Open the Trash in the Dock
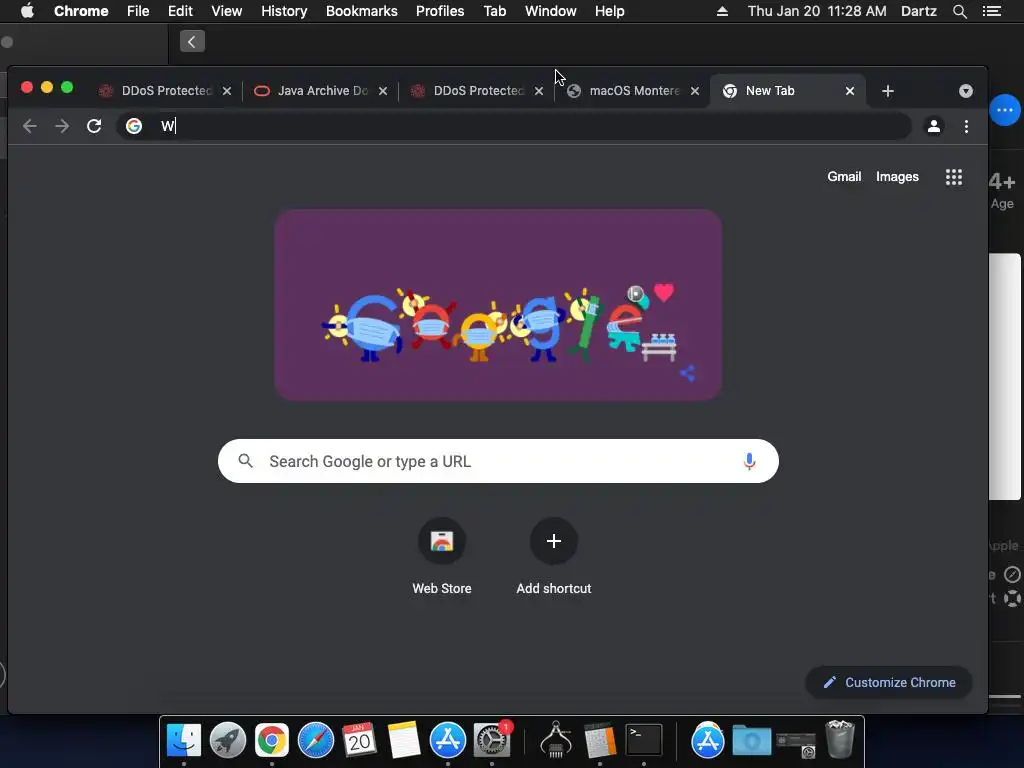This screenshot has height=768, width=1024. [x=840, y=739]
